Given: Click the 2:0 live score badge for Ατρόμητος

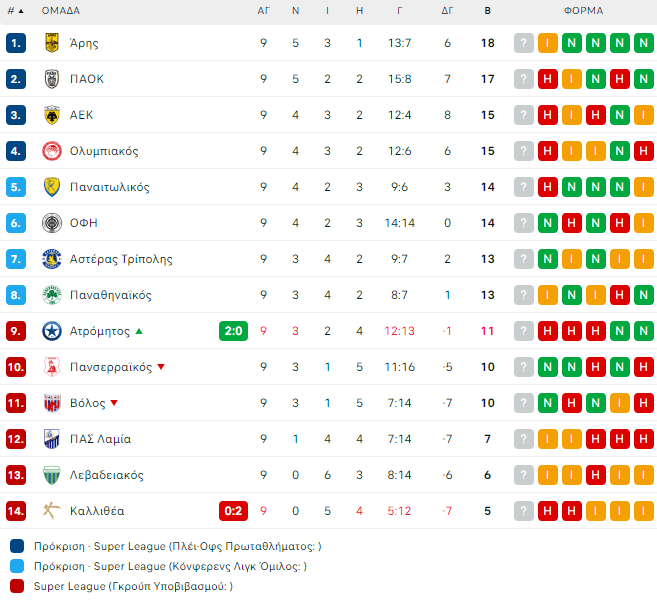Looking at the screenshot, I should [233, 331].
